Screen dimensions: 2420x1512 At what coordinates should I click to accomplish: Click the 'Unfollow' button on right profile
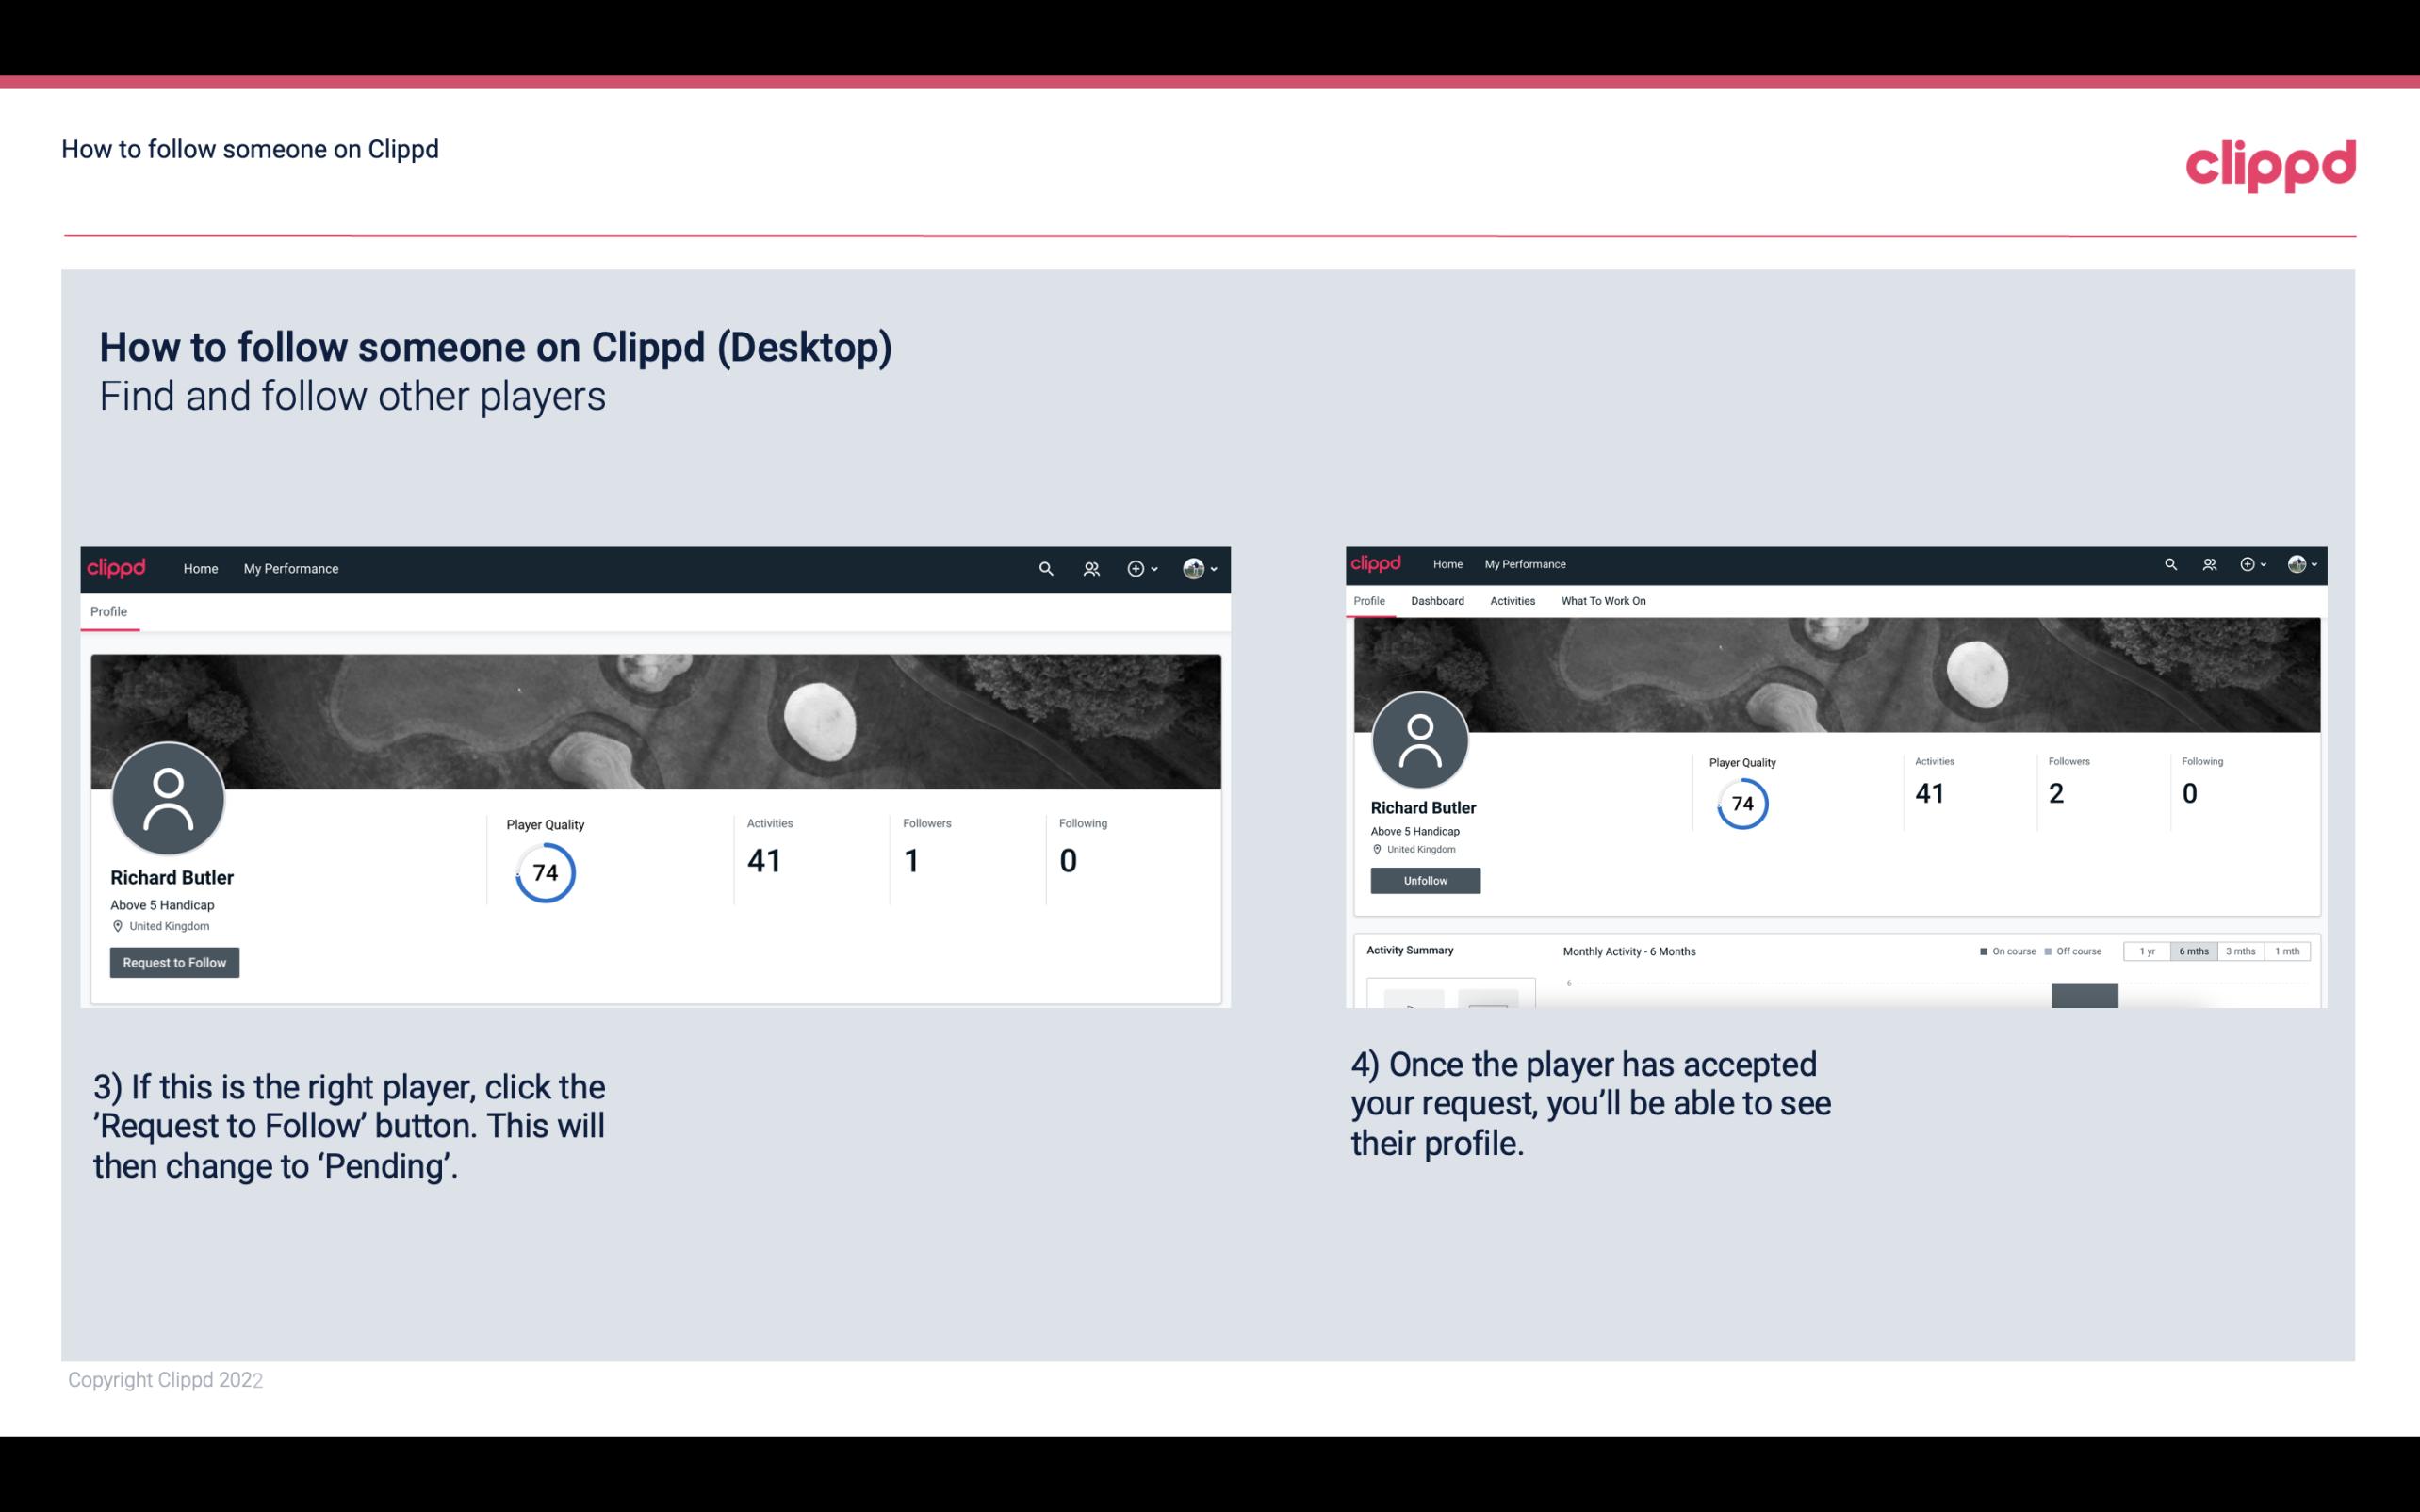pos(1423,880)
